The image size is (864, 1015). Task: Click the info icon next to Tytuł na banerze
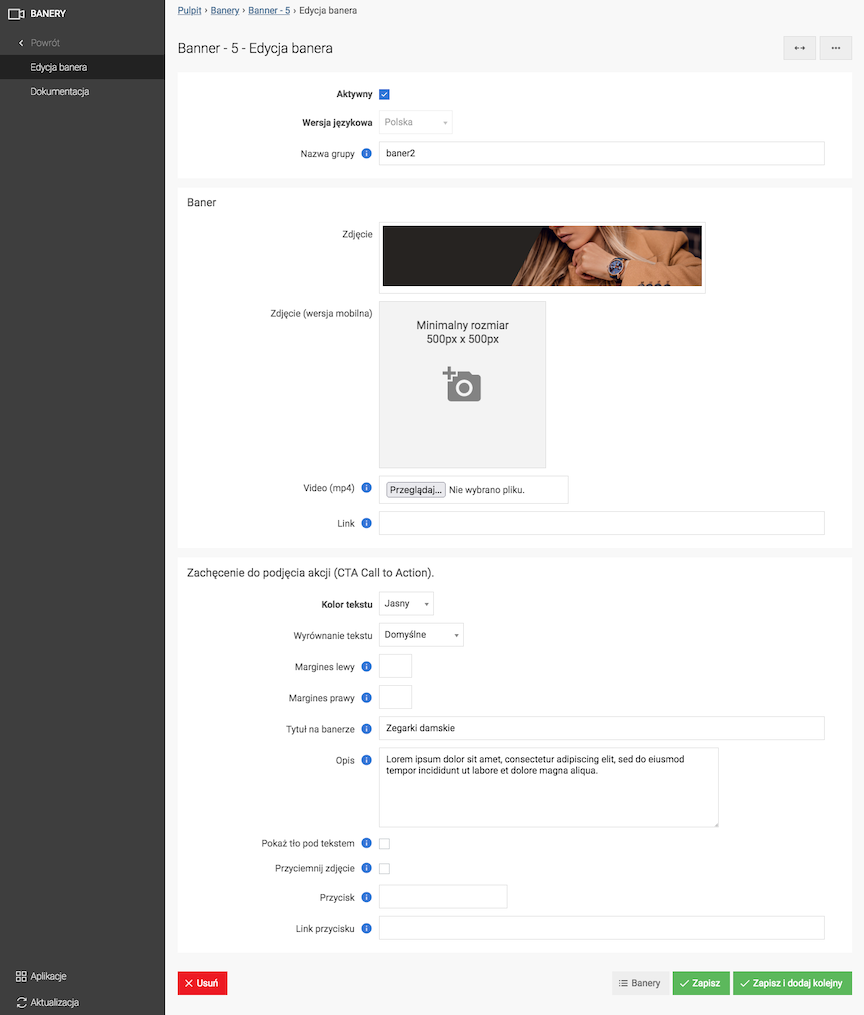point(366,729)
